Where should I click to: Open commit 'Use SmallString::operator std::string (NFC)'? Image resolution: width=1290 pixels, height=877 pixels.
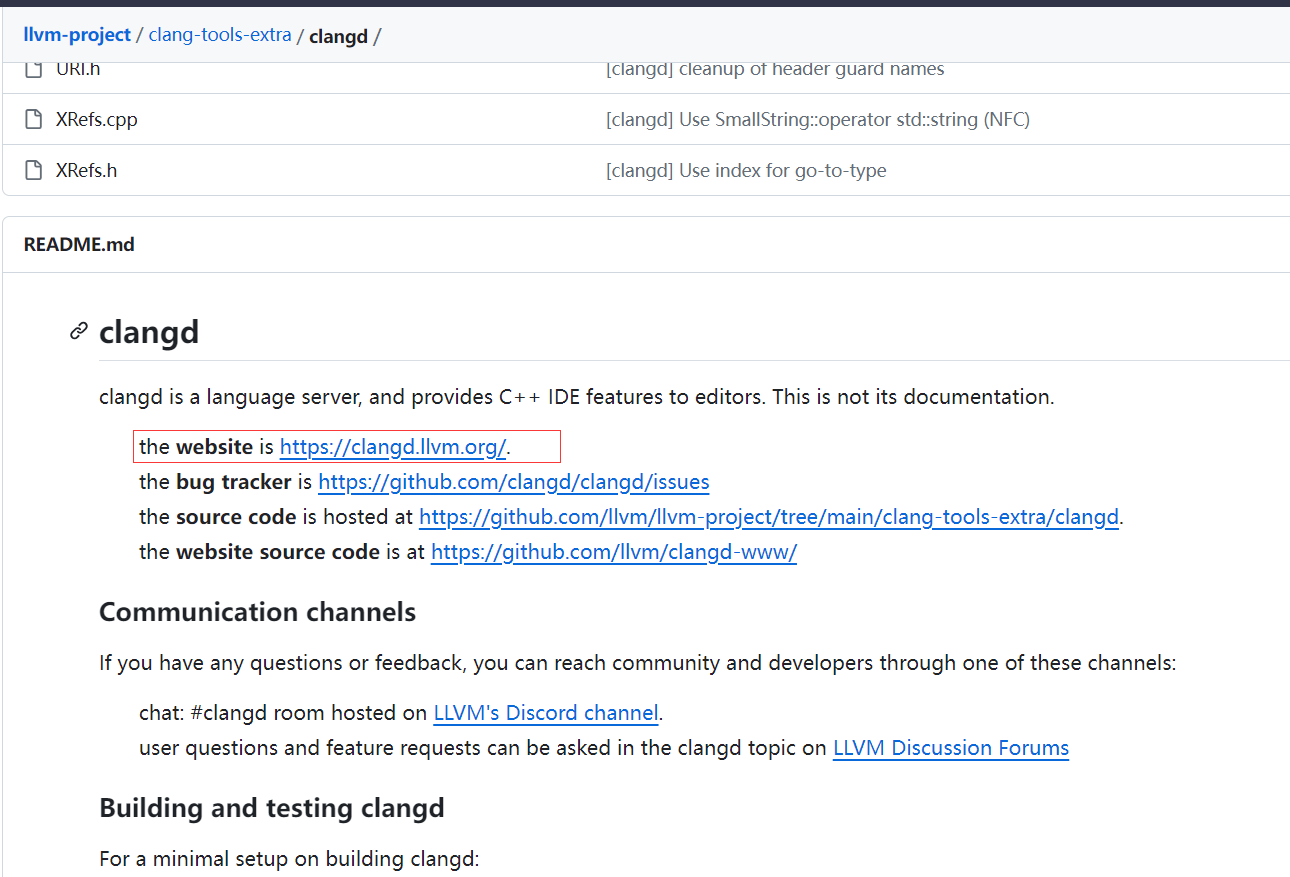tap(817, 120)
